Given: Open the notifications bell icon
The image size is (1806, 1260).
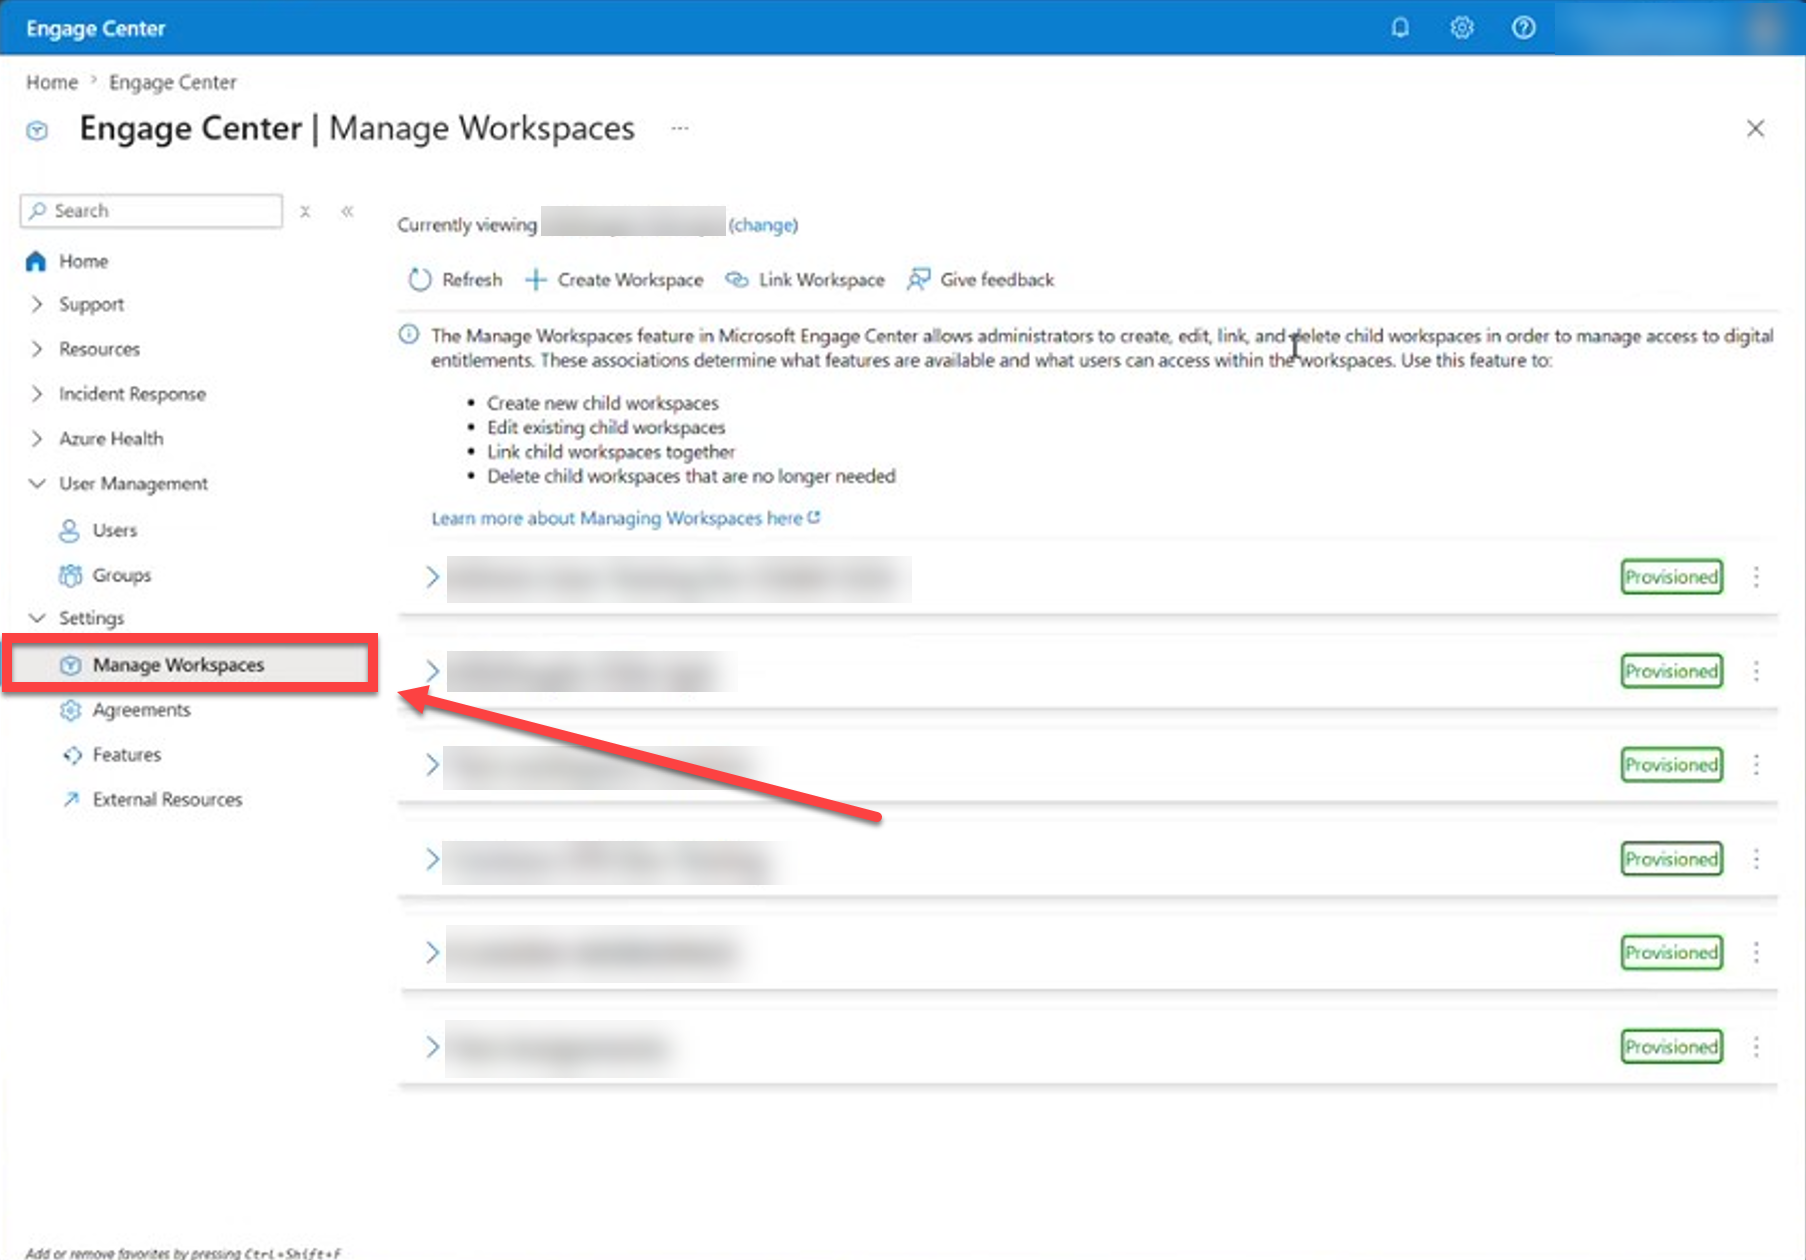Looking at the screenshot, I should click(1400, 28).
